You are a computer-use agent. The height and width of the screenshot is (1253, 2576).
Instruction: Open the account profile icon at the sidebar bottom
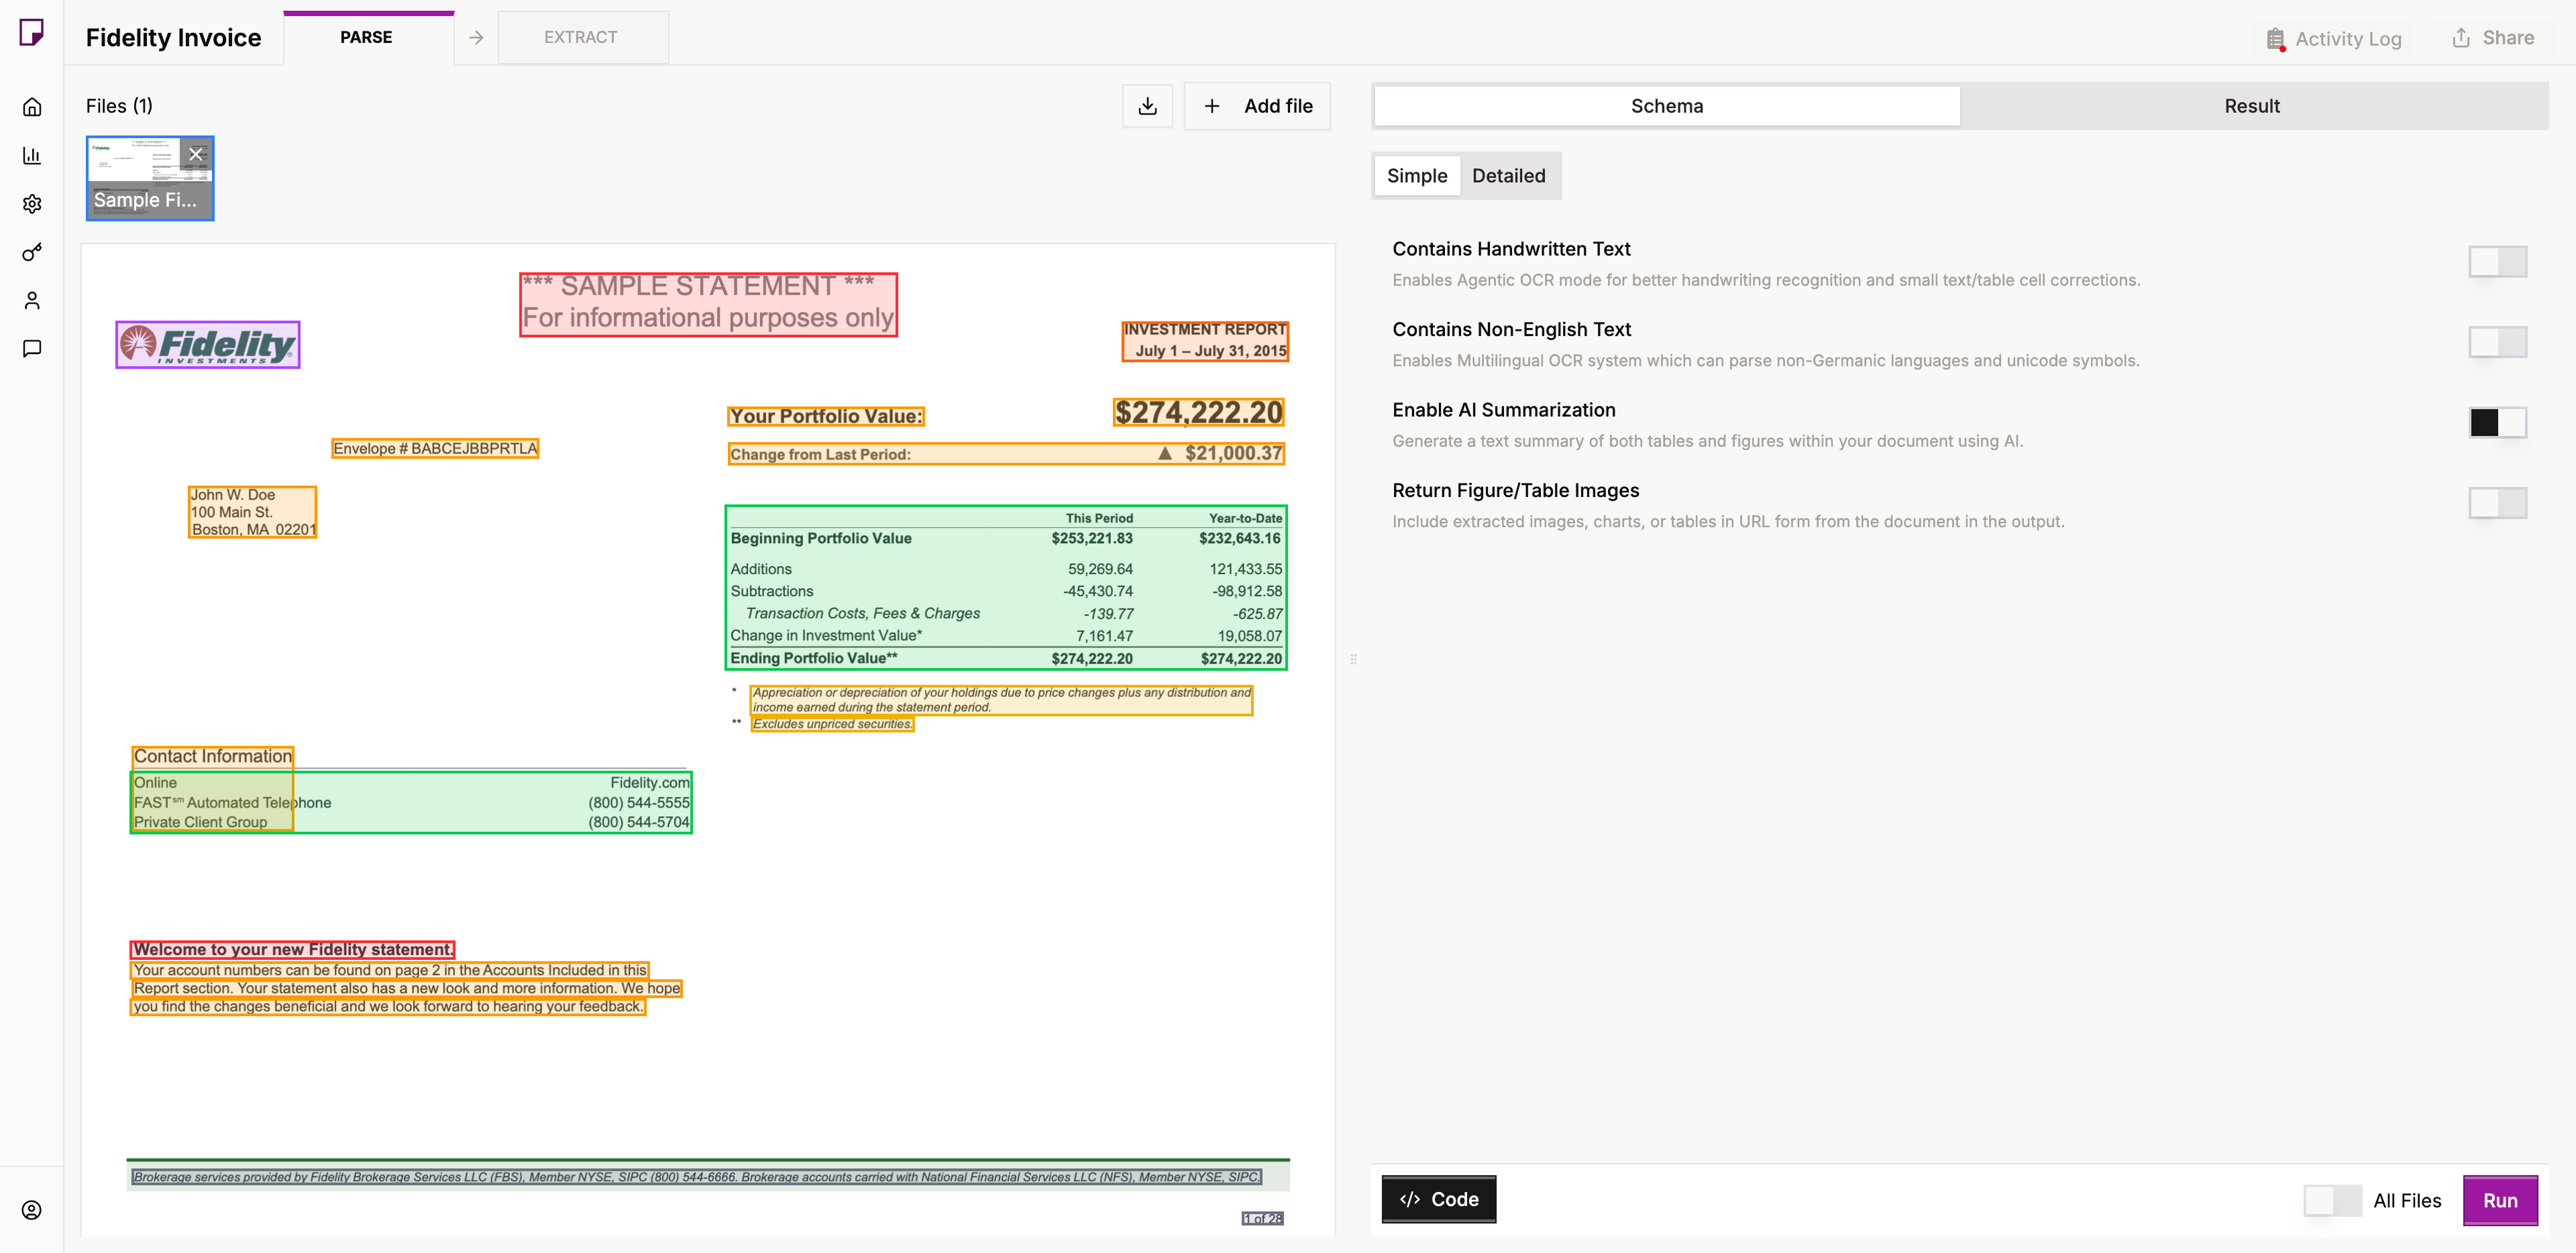click(32, 1210)
